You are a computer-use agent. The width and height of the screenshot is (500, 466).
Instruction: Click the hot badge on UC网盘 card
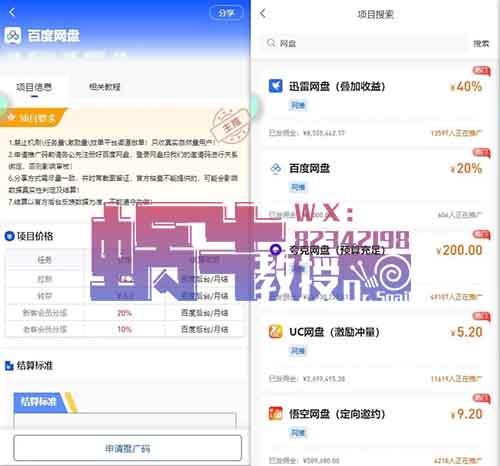click(481, 316)
